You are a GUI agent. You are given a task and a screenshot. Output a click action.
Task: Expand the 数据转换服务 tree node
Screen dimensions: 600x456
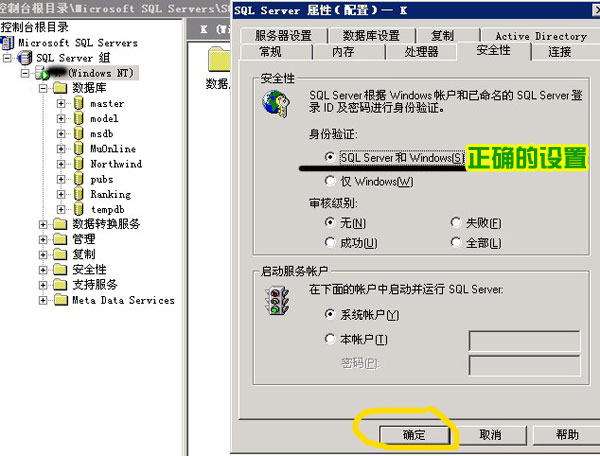[43, 224]
